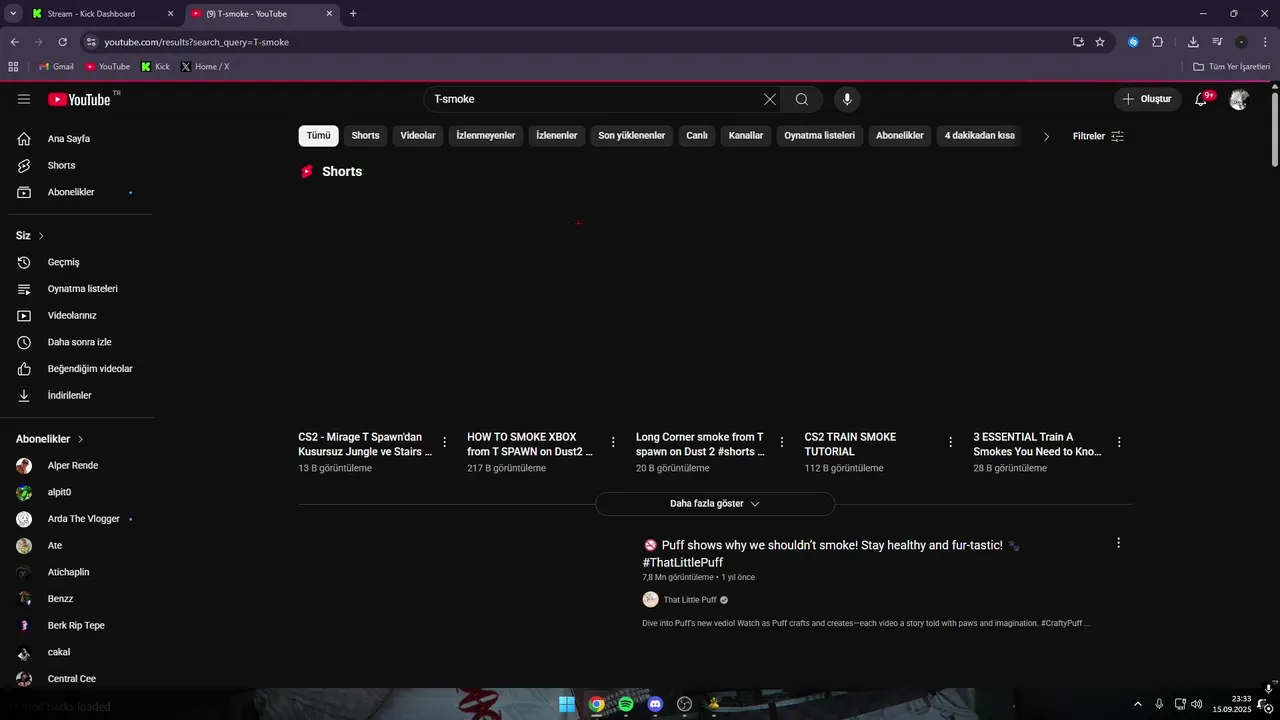Select the İzlenmeyenler filter chip

[x=486, y=136]
